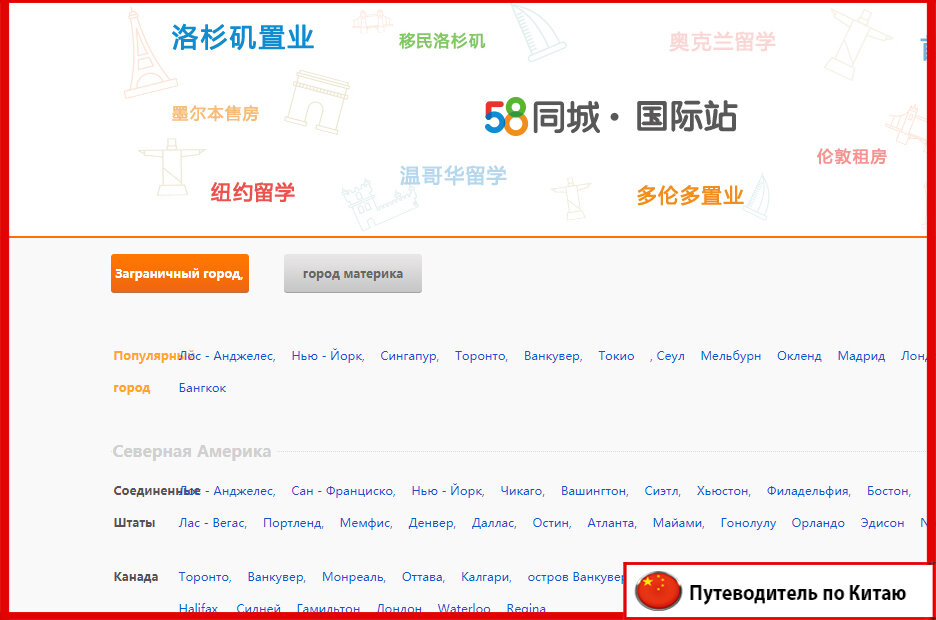Choose Торонто in the Canada row
Viewport: 936px width, 620px height.
click(x=205, y=577)
